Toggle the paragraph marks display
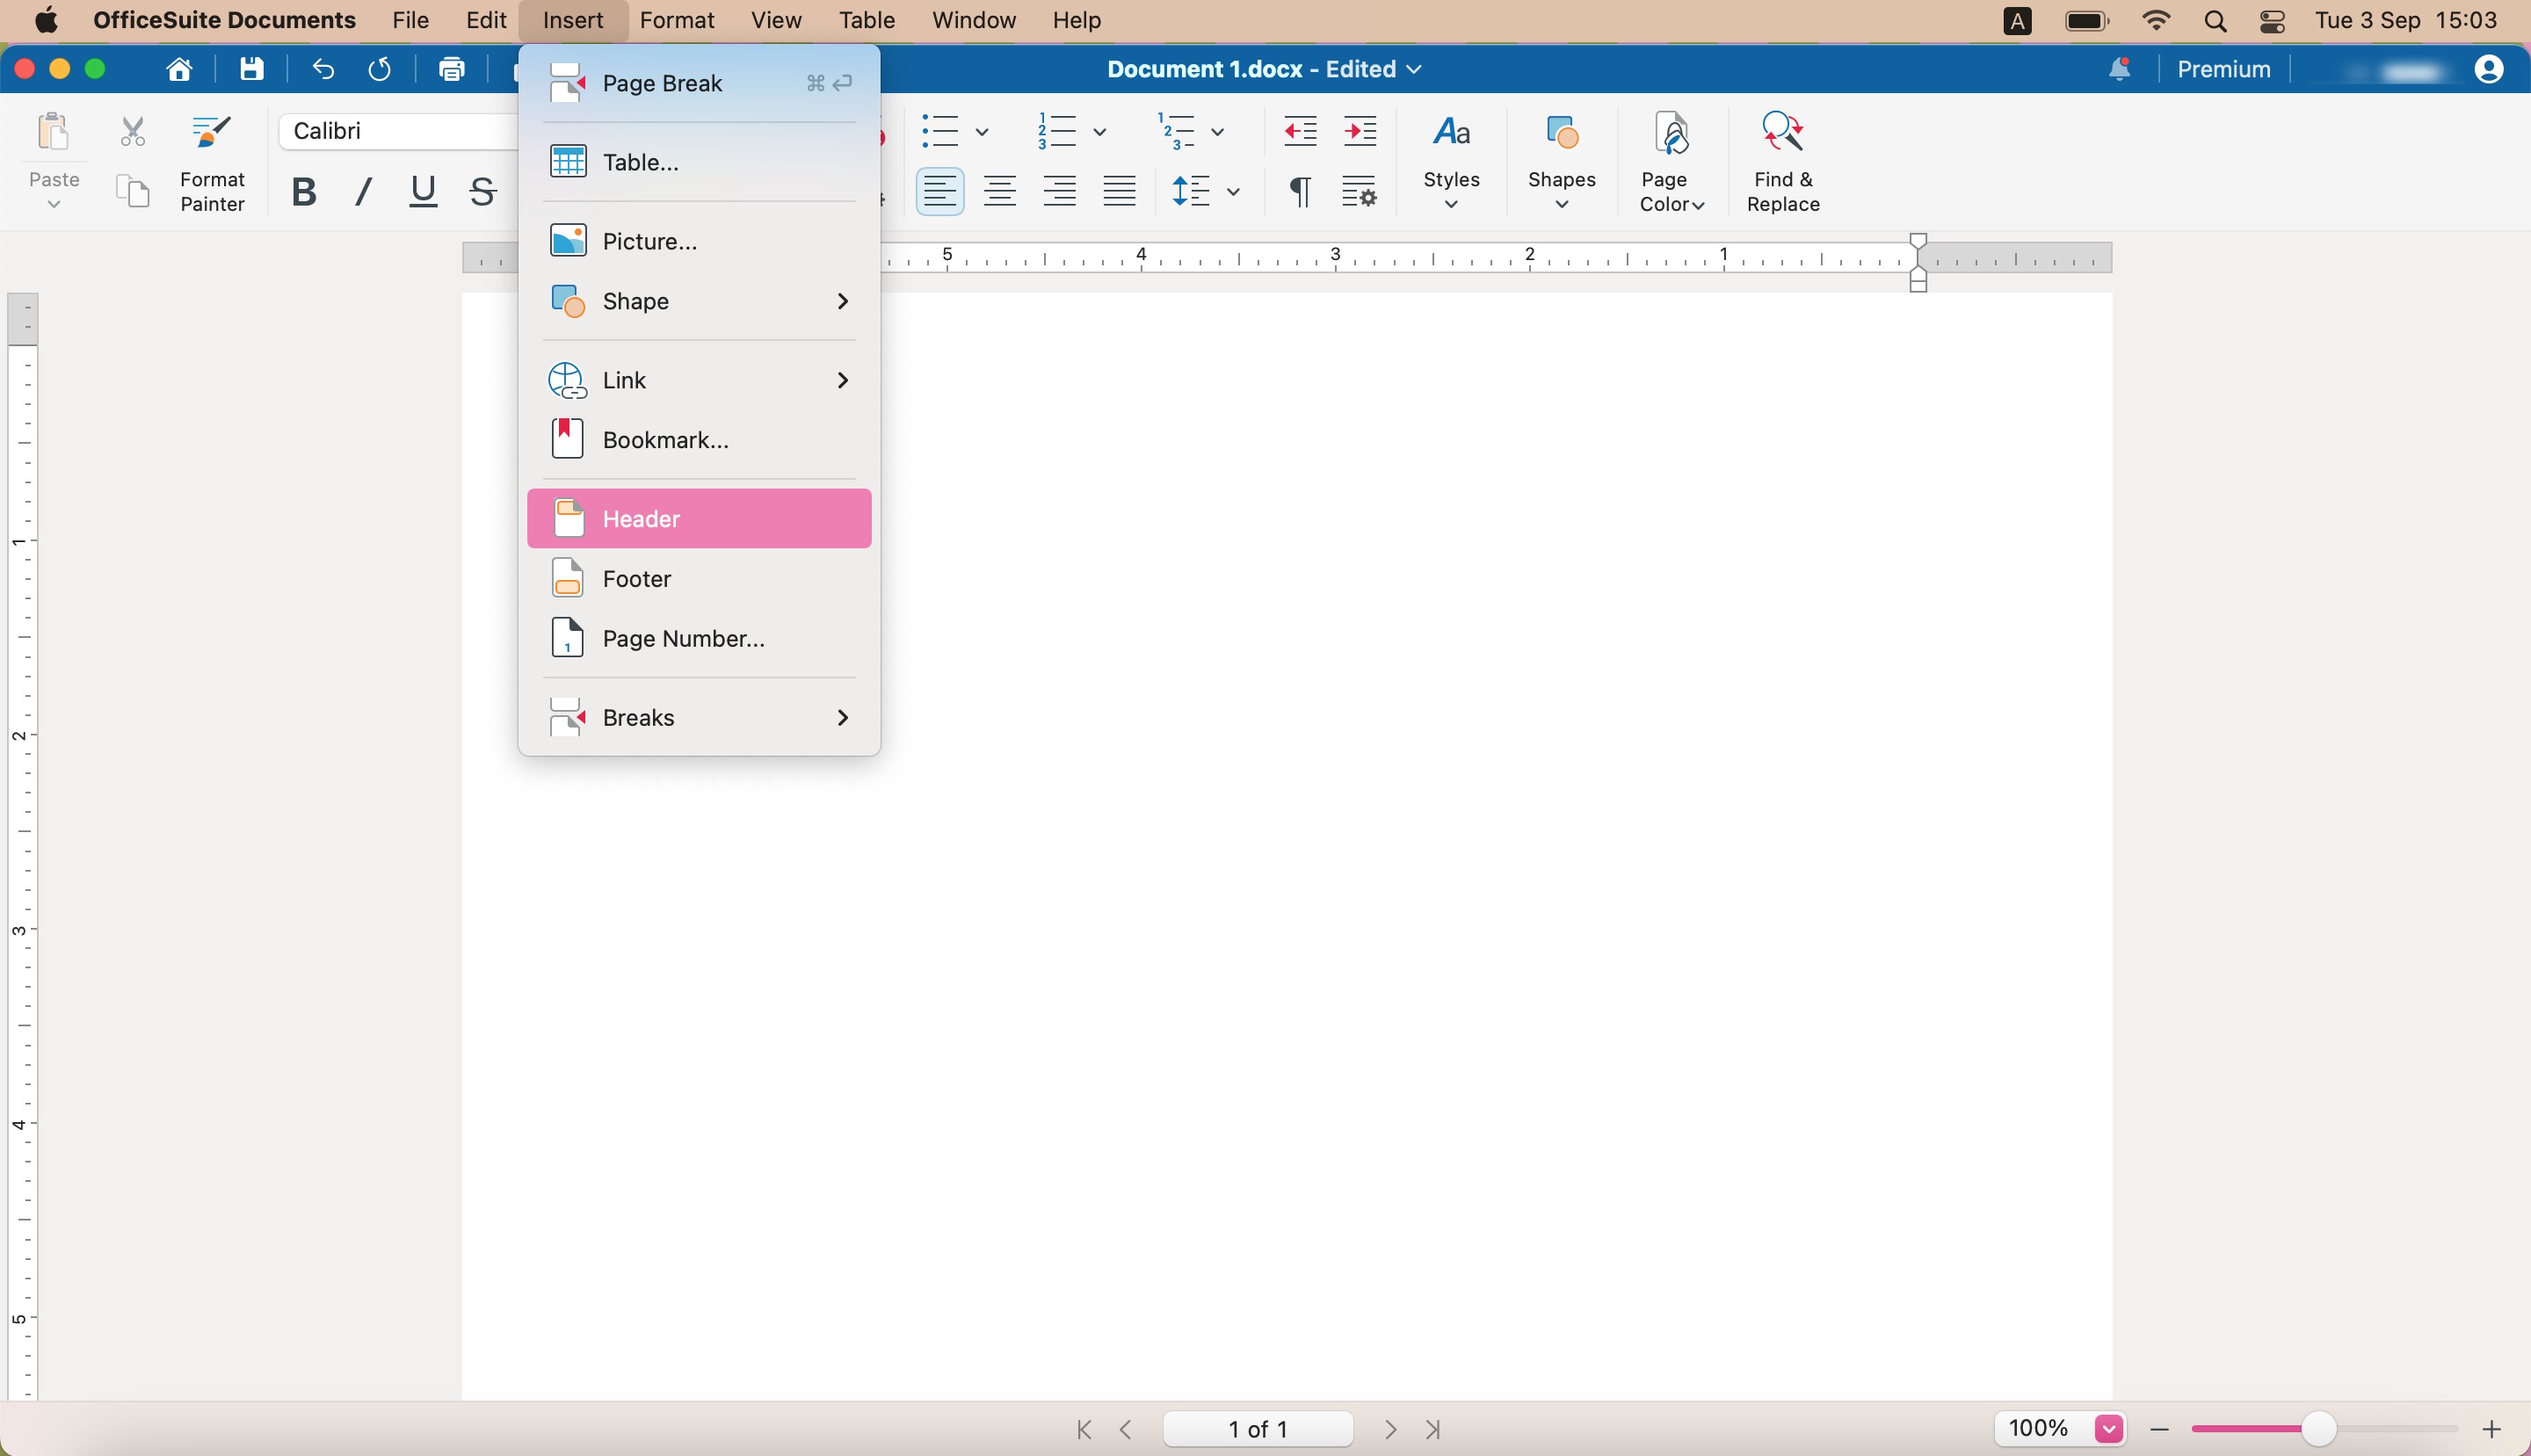Image resolution: width=2531 pixels, height=1456 pixels. pos(1300,191)
